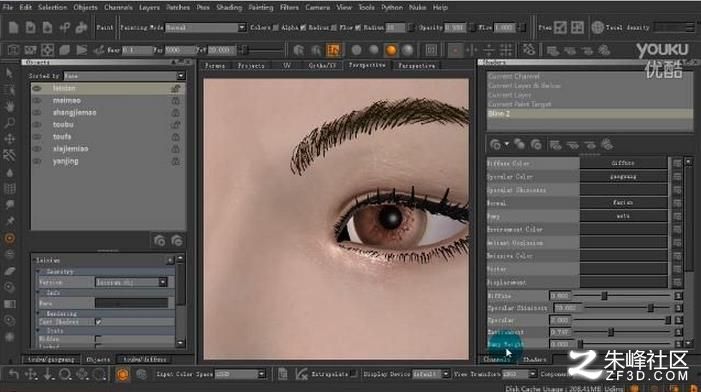701x392 pixels.
Task: Open the Version dropdown in object properties
Action: pos(131,282)
